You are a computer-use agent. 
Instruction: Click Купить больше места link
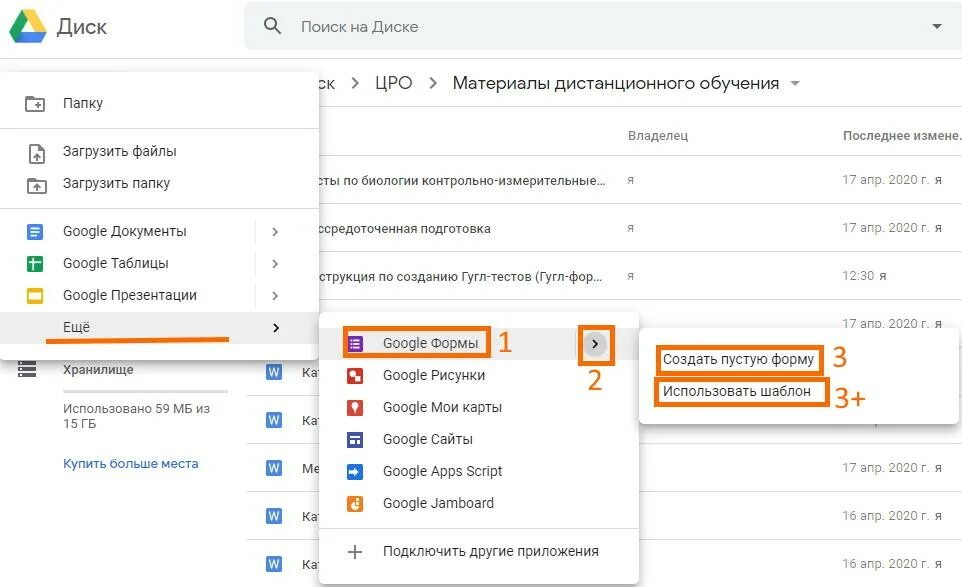pyautogui.click(x=131, y=464)
